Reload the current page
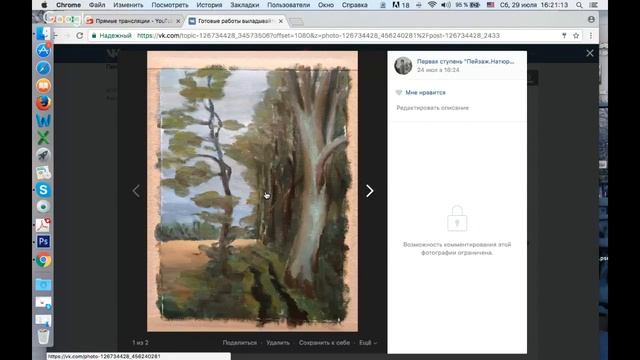 80,36
